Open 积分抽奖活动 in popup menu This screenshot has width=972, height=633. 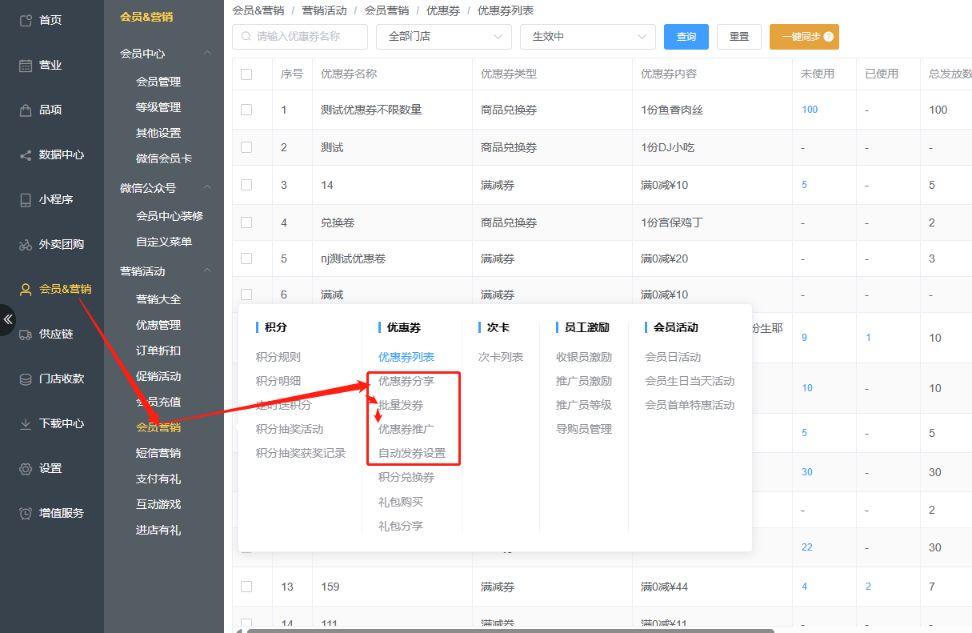click(289, 429)
